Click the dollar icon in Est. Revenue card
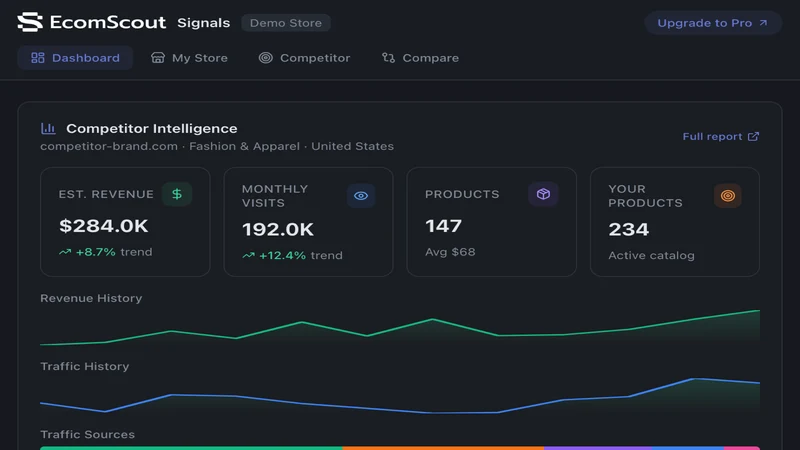The image size is (800, 450). point(177,194)
